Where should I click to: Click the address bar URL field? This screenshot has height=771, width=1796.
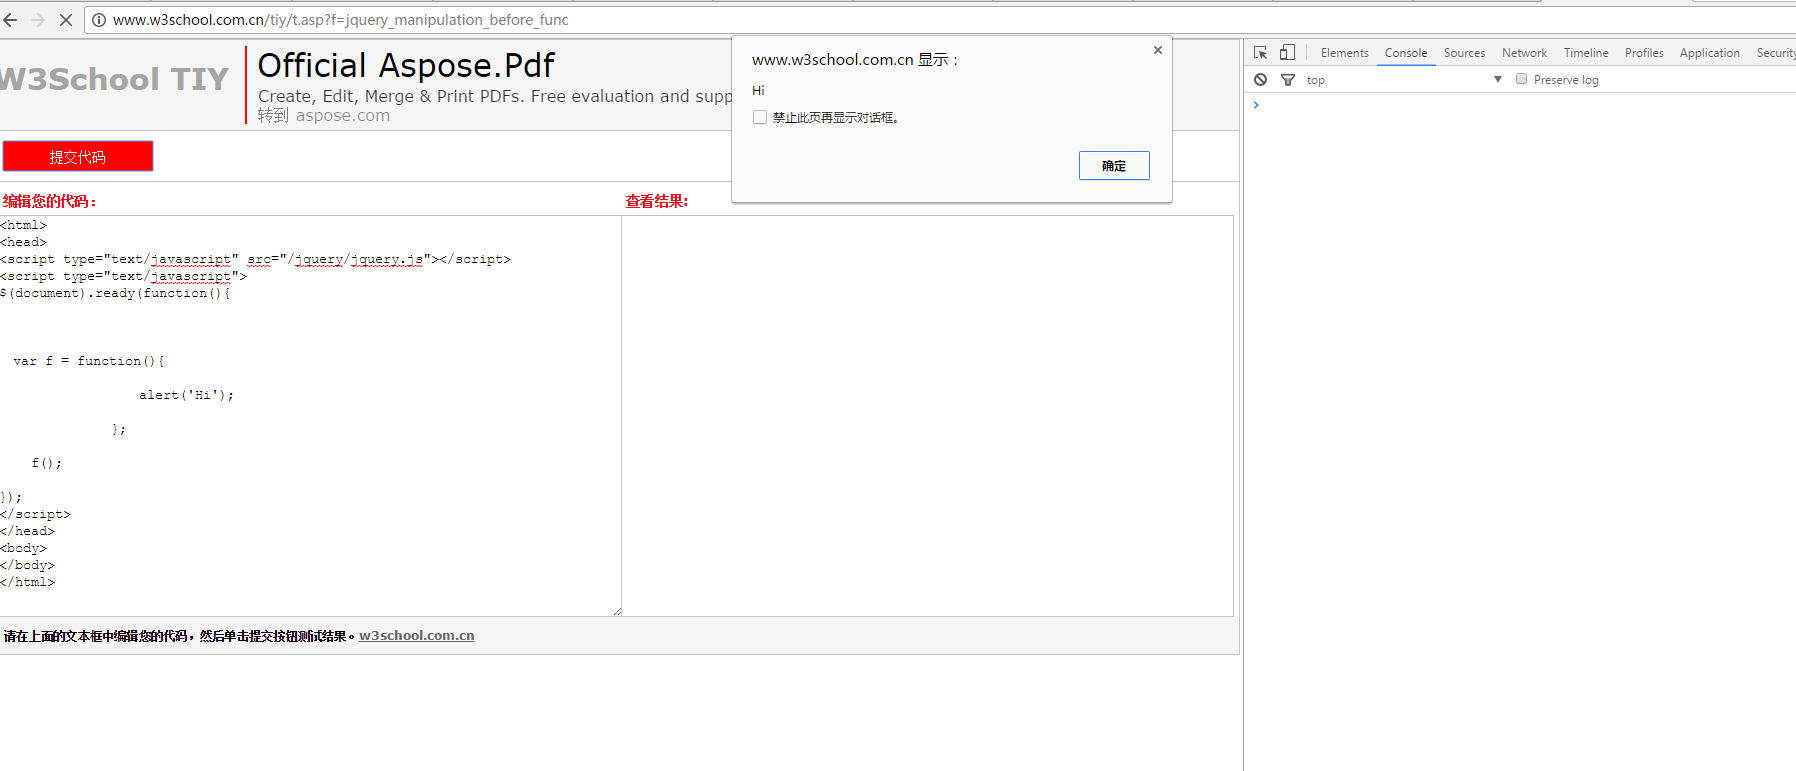[940, 20]
